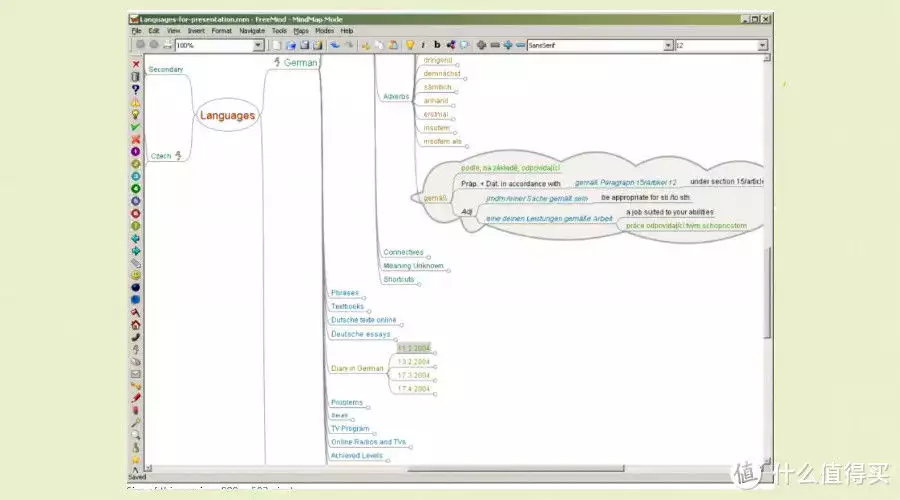Add the yellow smiley face icon
900x500 pixels.
136,274
